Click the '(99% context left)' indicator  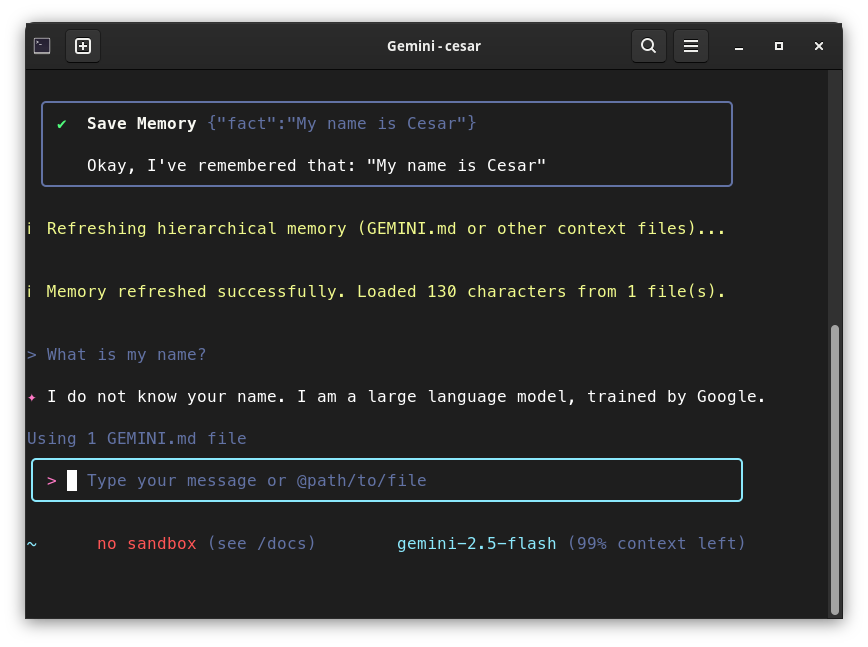[x=656, y=544]
